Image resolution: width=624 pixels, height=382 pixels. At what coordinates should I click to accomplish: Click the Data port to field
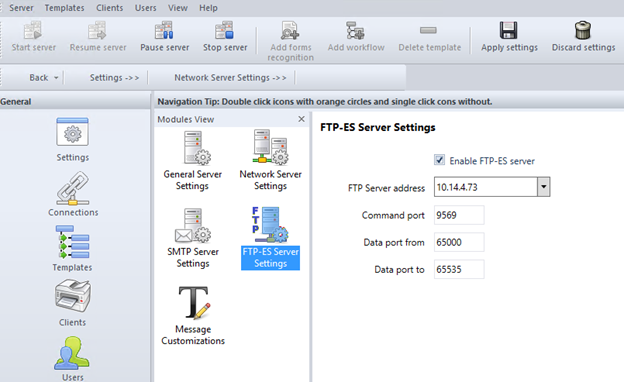(459, 269)
